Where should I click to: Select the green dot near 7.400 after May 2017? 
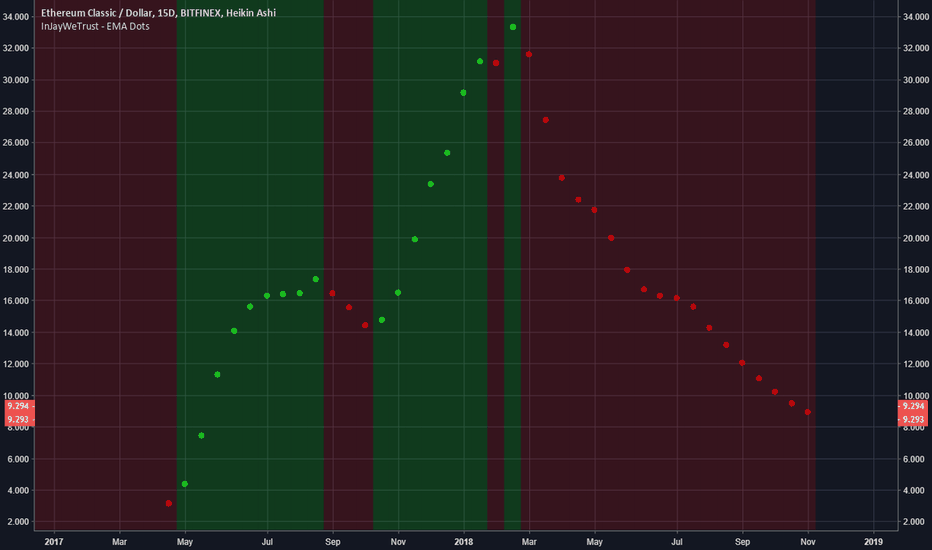tap(201, 436)
